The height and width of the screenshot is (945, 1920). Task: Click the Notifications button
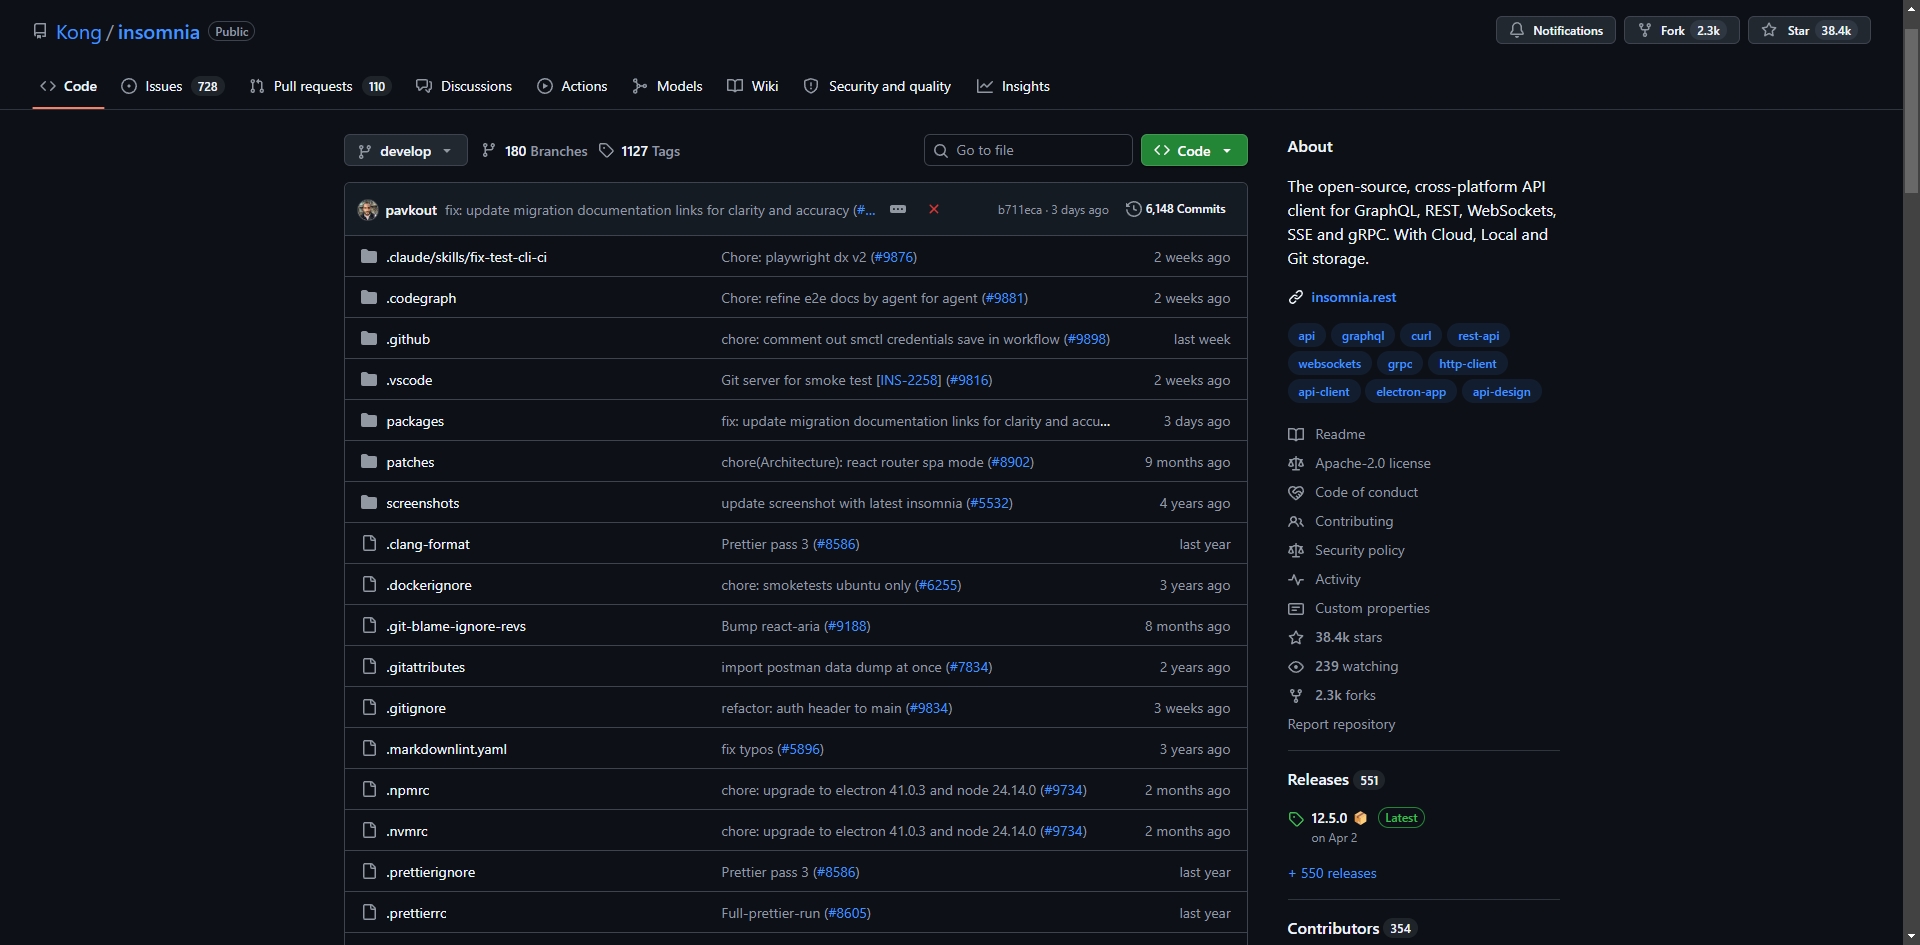click(1556, 31)
